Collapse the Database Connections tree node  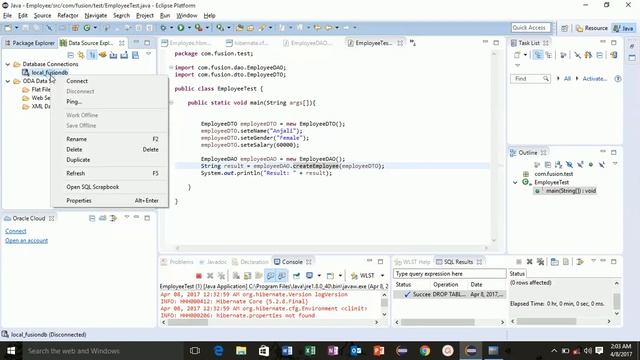click(8, 64)
